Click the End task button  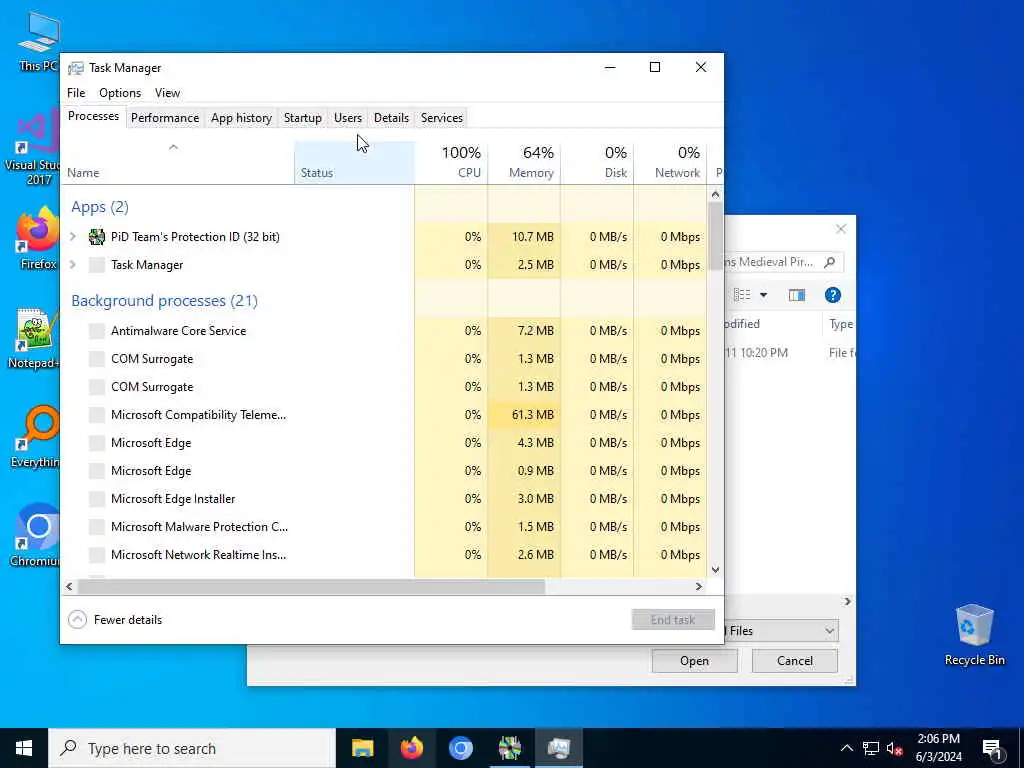(x=673, y=620)
